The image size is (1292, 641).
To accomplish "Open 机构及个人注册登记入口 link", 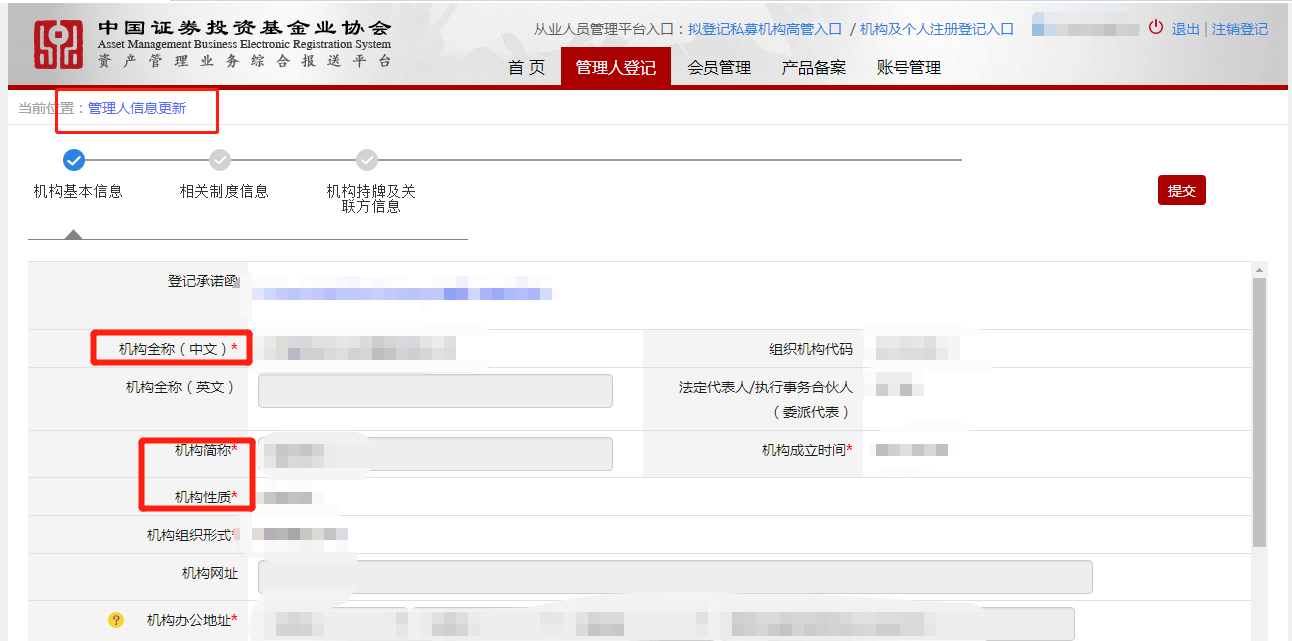I will point(937,29).
